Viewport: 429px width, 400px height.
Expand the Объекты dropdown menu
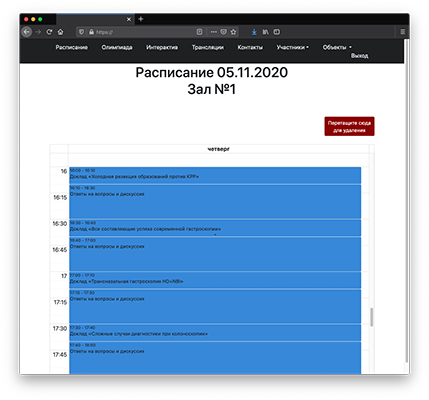(337, 47)
